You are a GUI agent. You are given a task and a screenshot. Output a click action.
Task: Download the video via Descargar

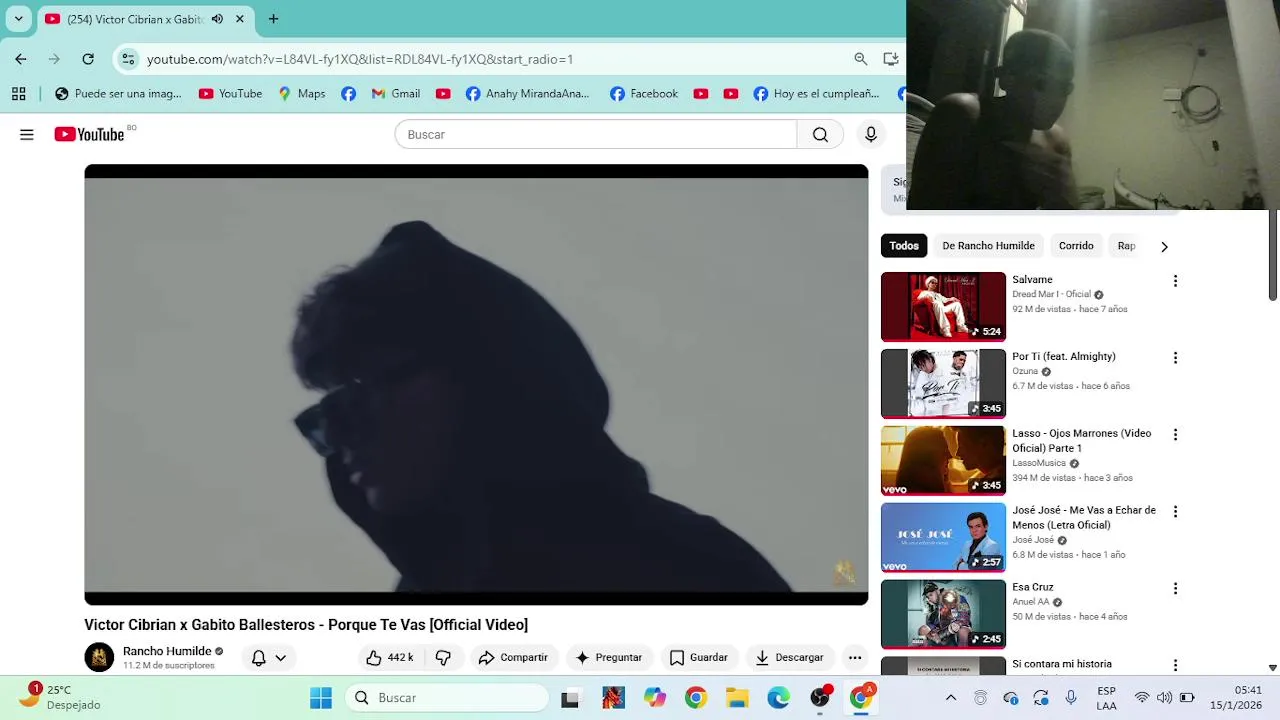(x=789, y=657)
